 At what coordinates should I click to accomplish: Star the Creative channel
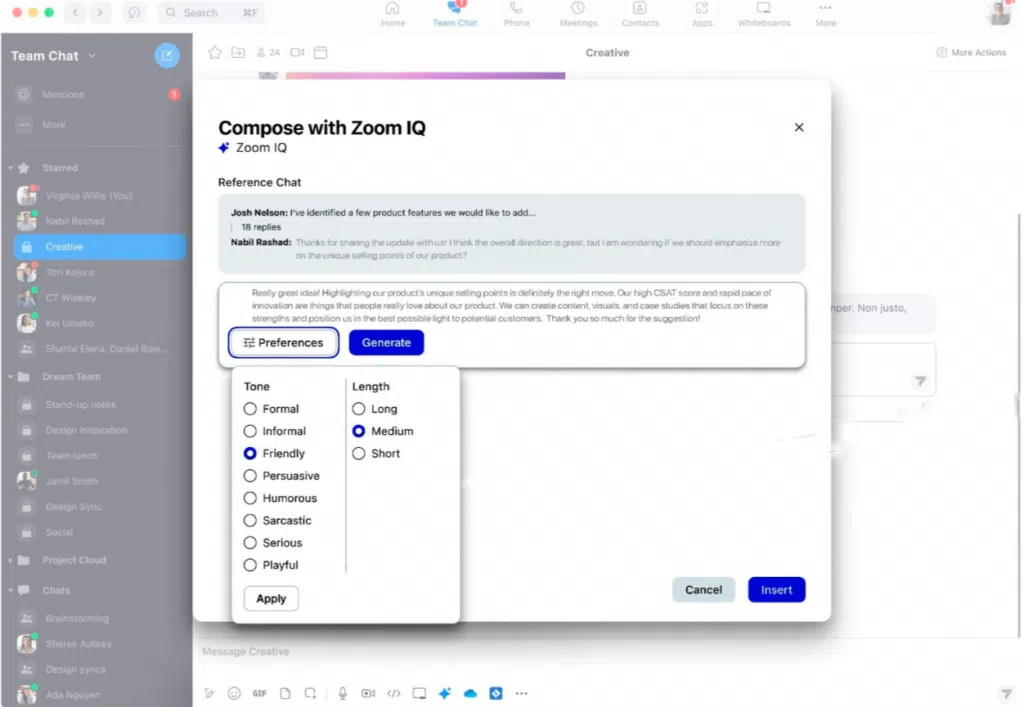213,53
